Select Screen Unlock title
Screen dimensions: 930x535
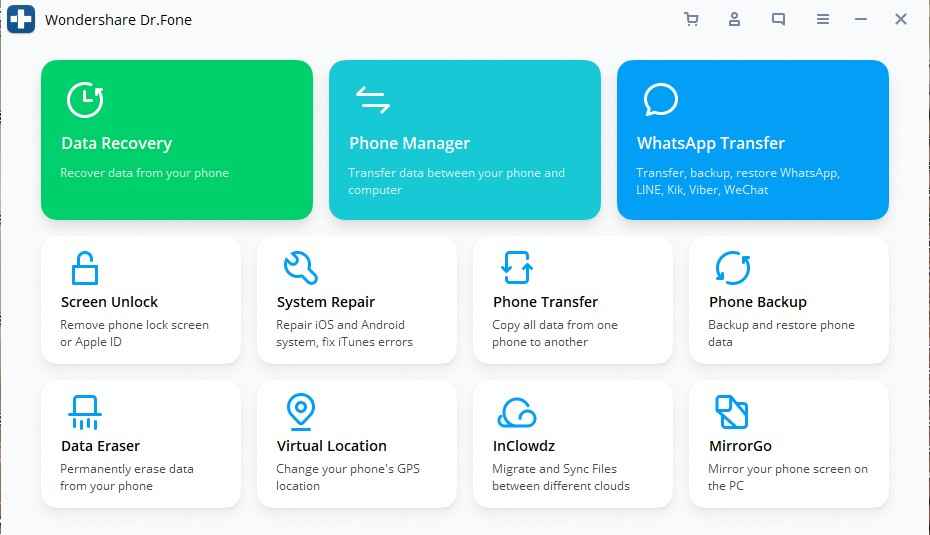click(109, 302)
